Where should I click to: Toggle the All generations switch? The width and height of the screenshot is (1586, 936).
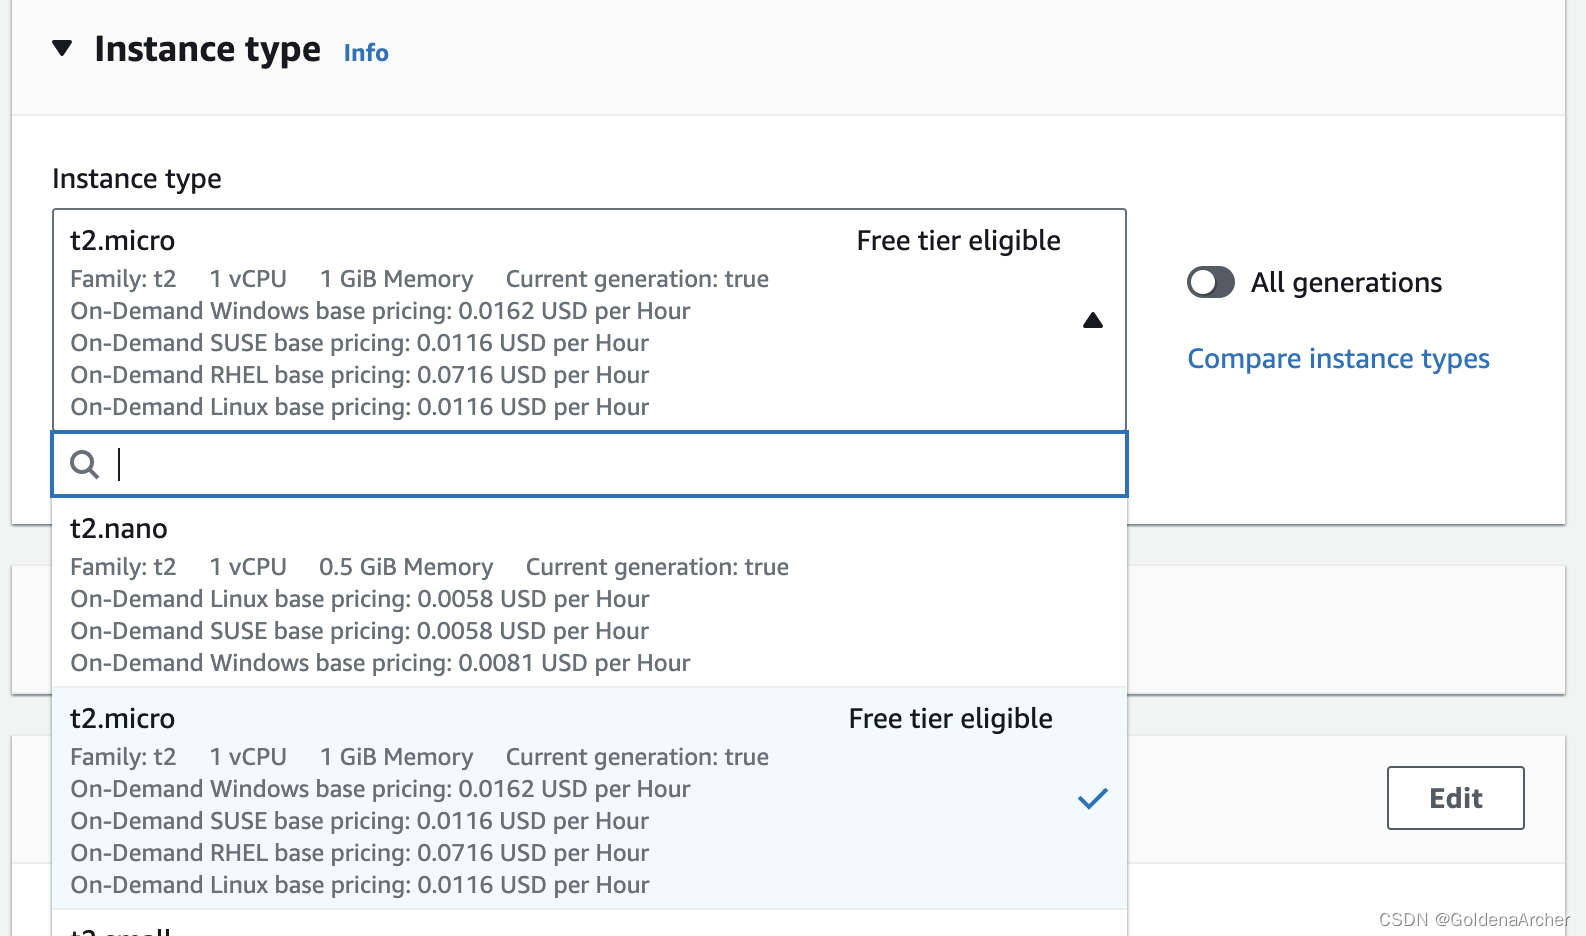tap(1210, 282)
